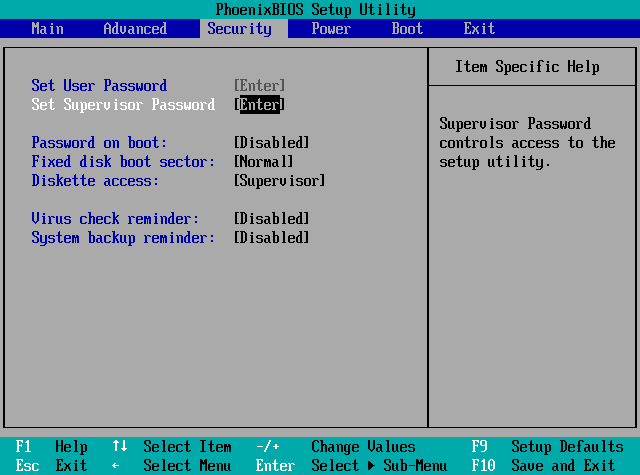Click the Item Specific Help header
The height and width of the screenshot is (475, 640).
point(527,67)
